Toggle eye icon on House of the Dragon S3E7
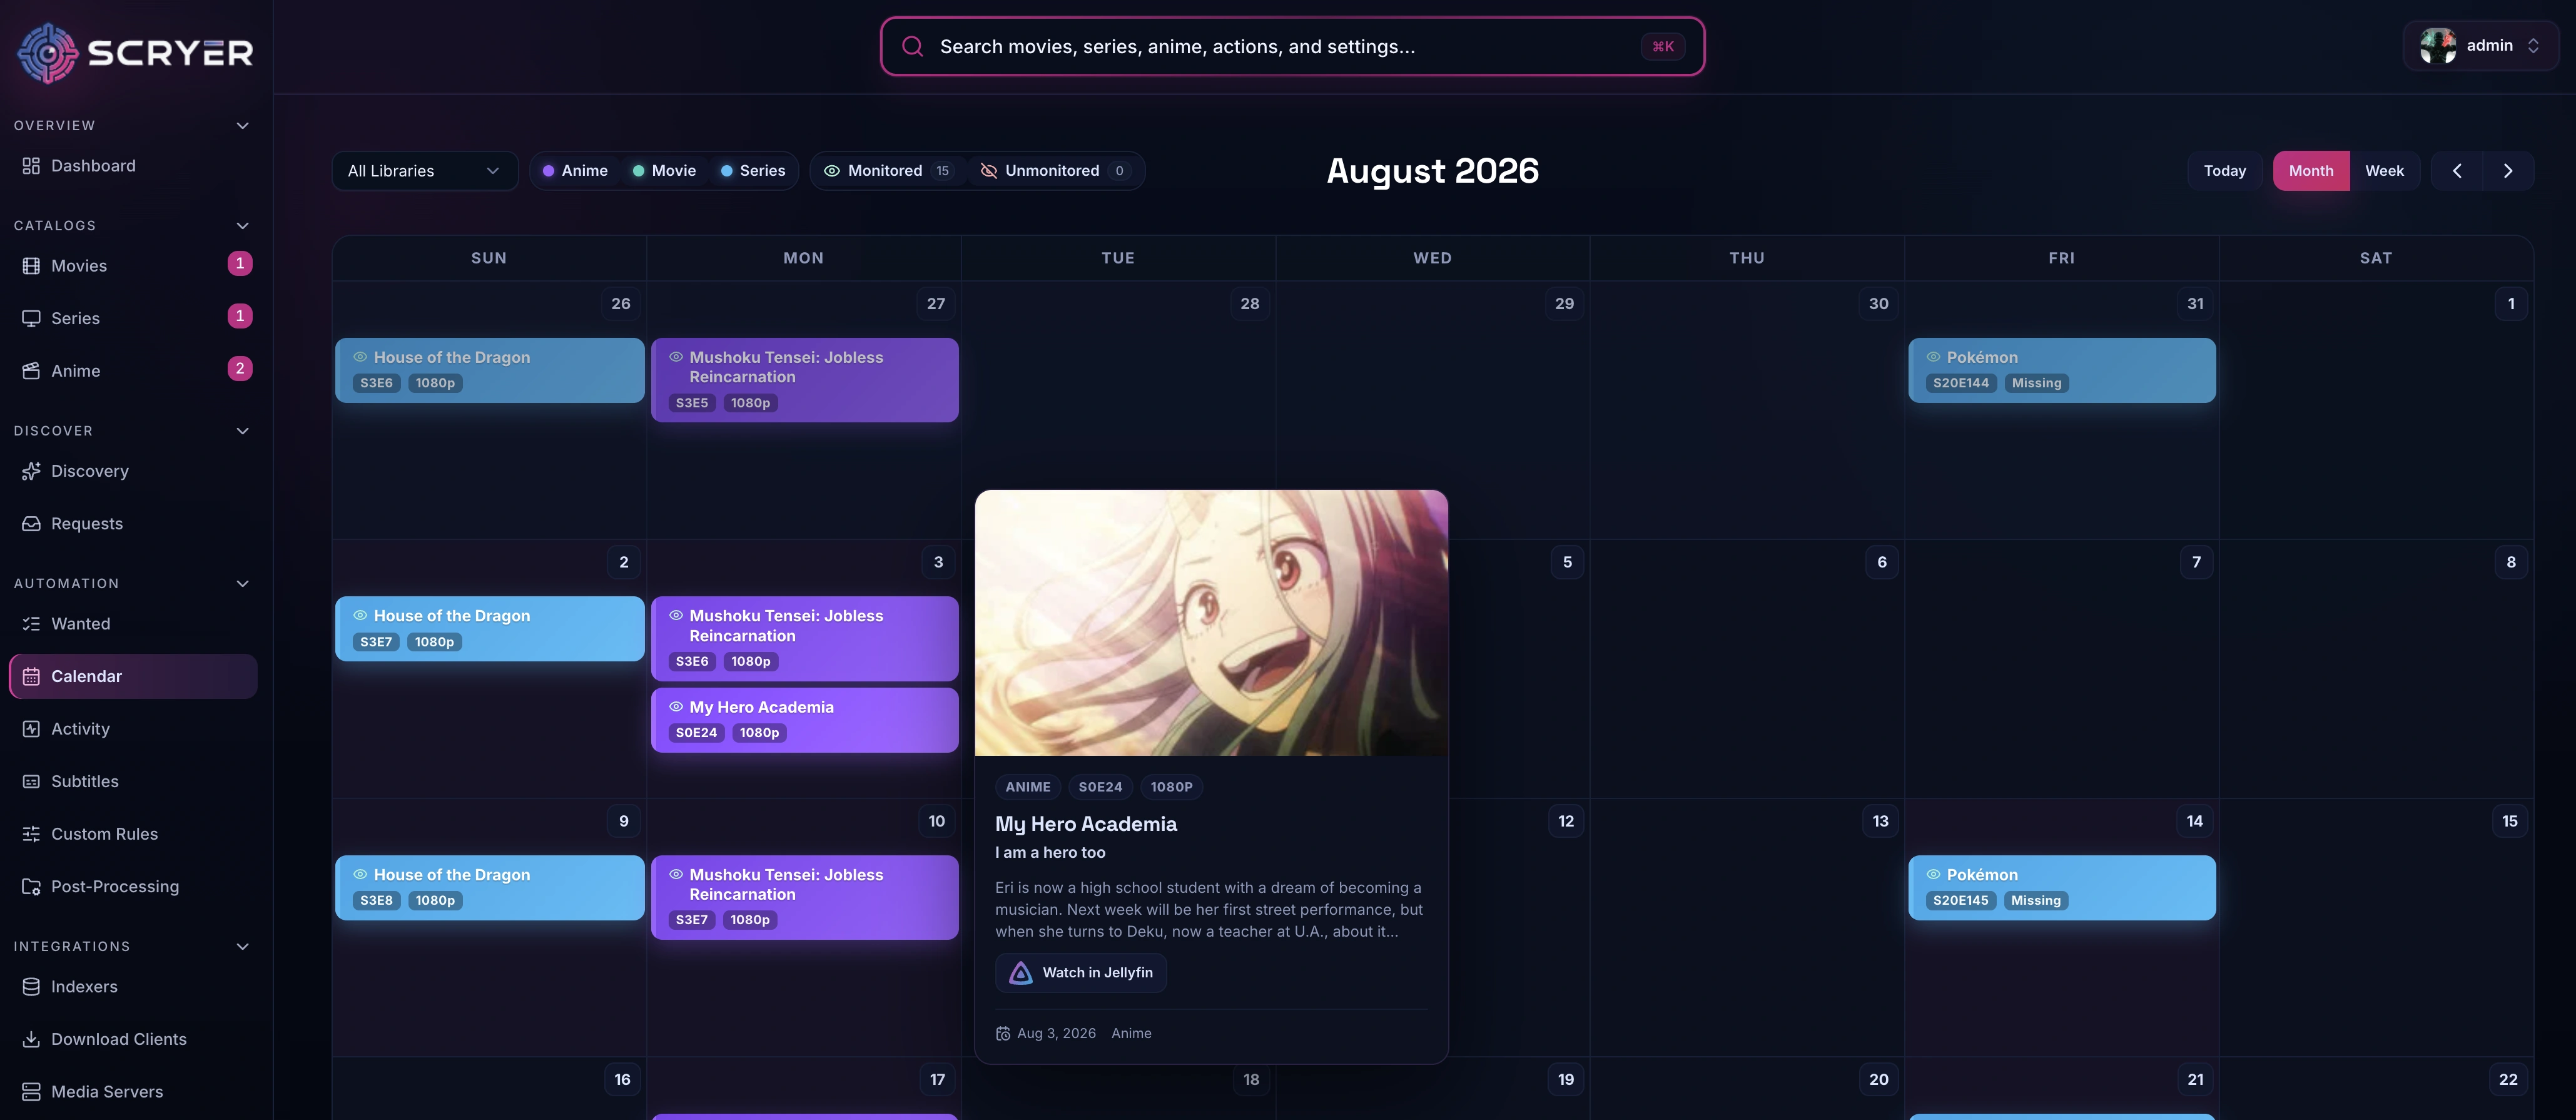Viewport: 2576px width, 1120px height. pos(360,616)
